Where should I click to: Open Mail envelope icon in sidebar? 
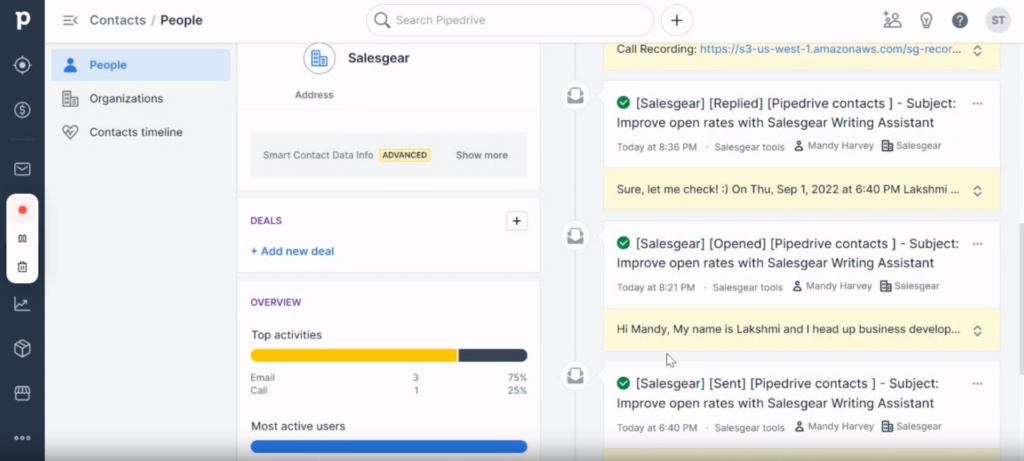click(22, 169)
